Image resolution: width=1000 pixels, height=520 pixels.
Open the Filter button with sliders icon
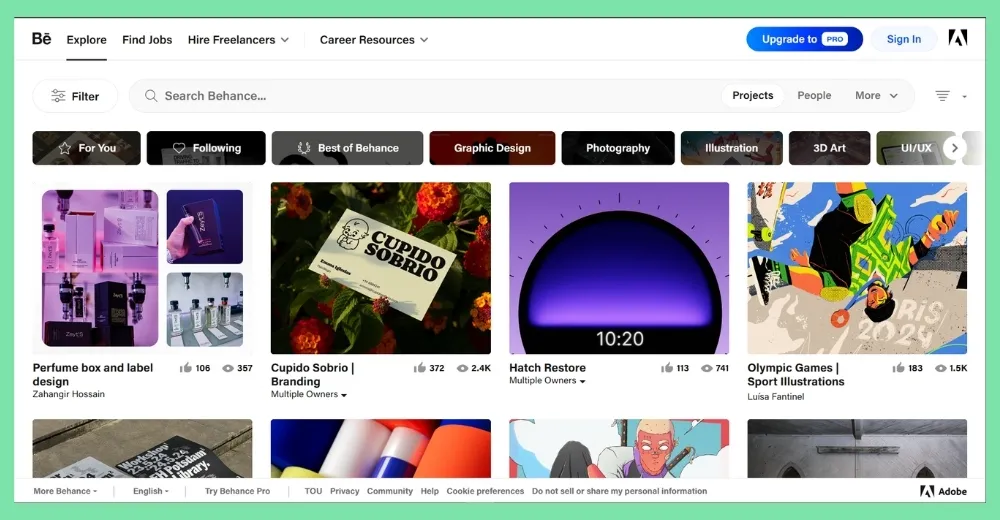75,96
